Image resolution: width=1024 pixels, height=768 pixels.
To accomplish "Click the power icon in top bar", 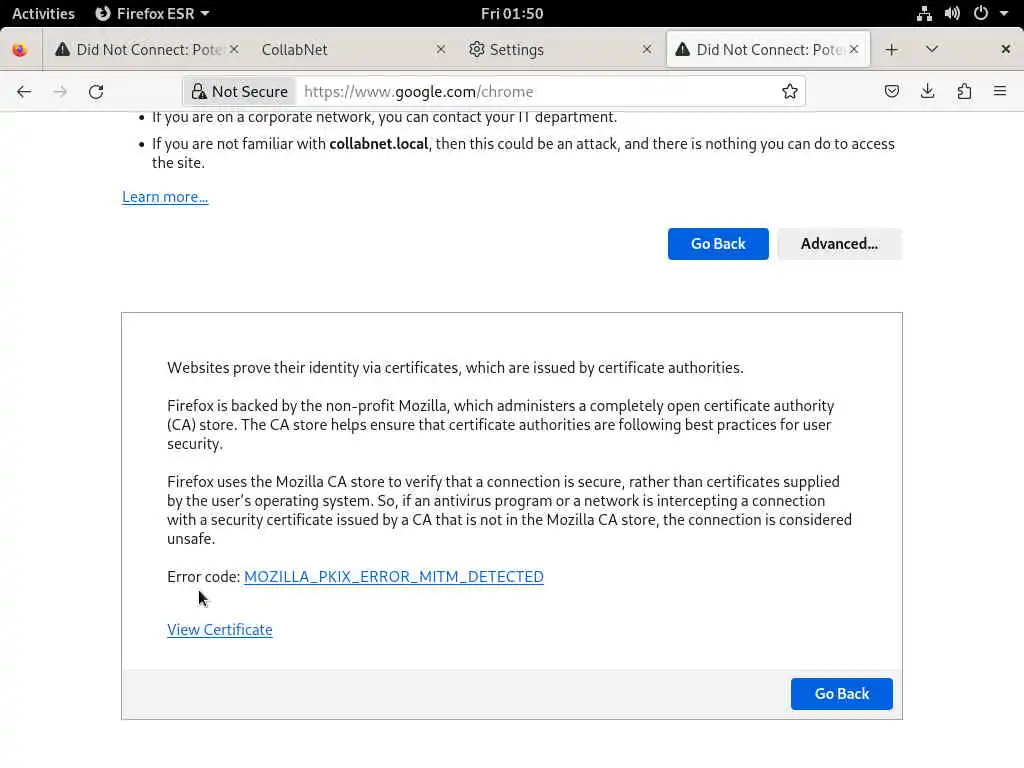I will click(980, 13).
